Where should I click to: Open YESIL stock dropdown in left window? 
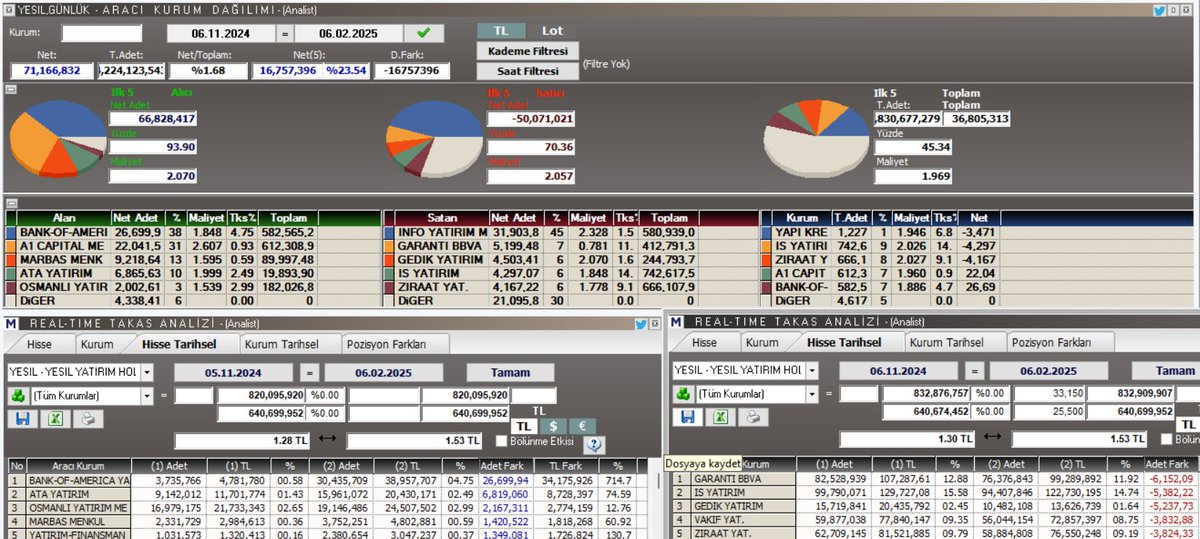[x=148, y=371]
